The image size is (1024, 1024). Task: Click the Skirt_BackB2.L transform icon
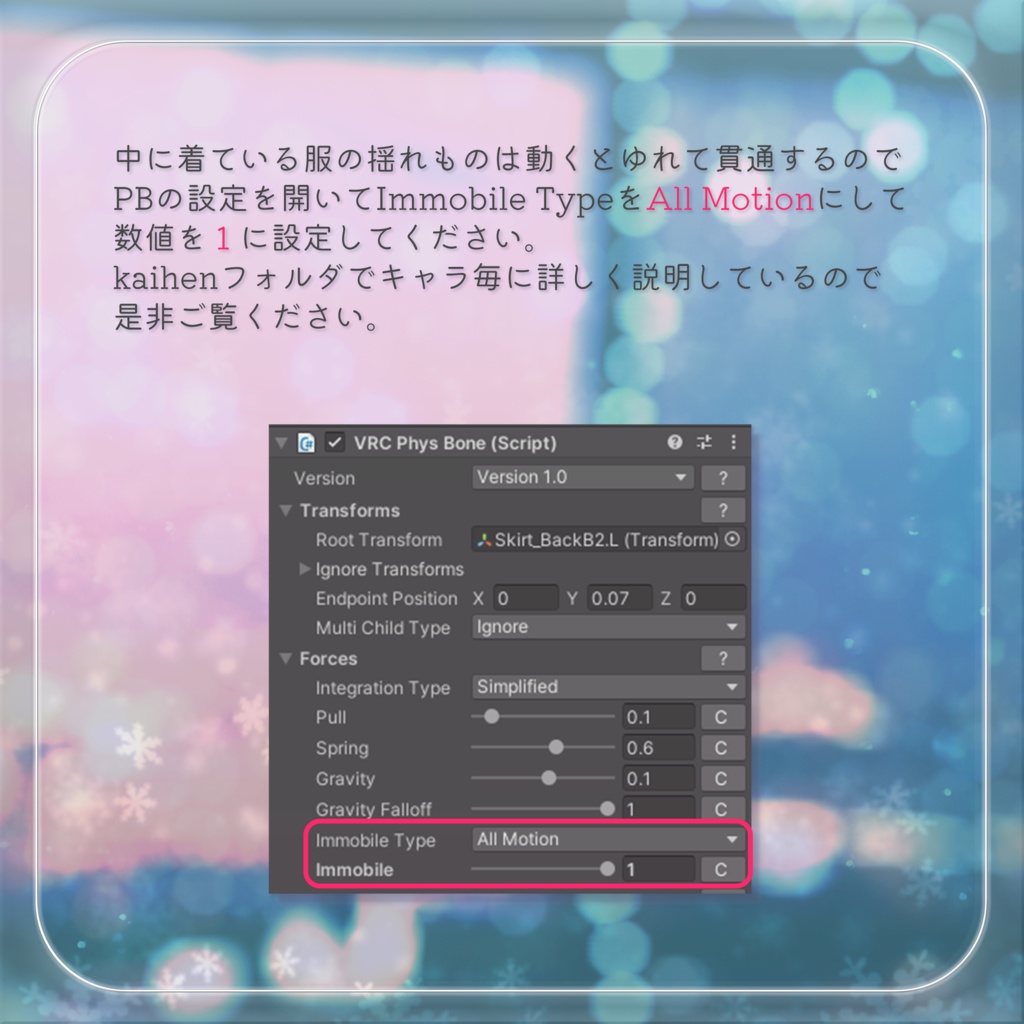click(482, 540)
